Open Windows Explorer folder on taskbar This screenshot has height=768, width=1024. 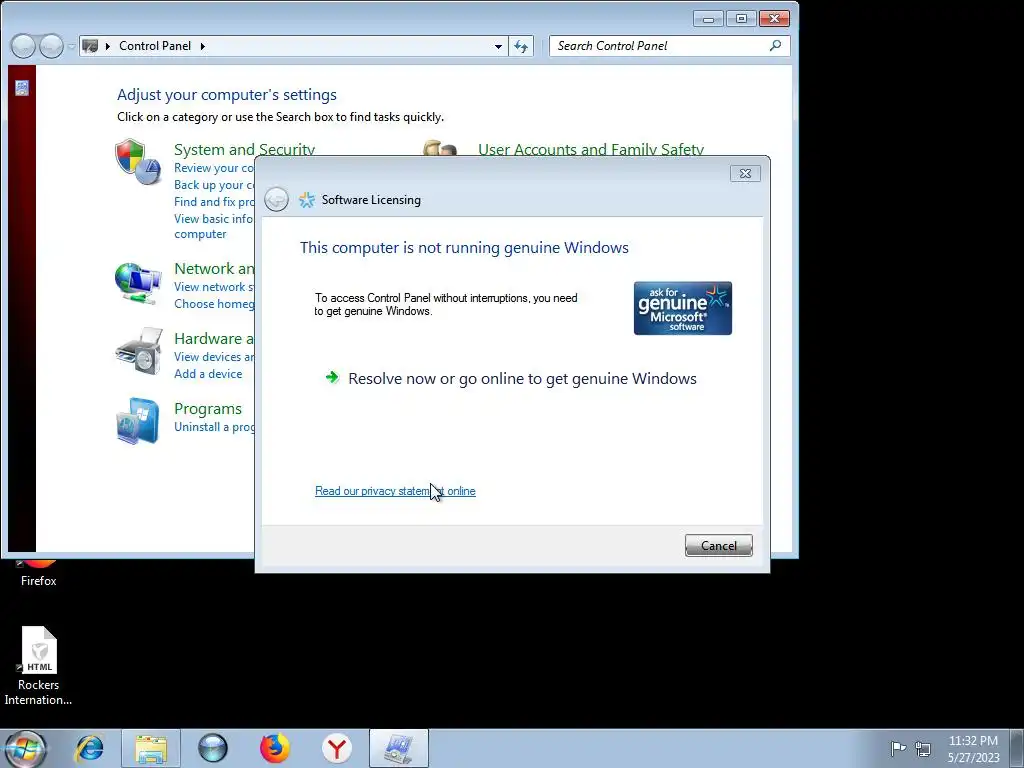pyautogui.click(x=151, y=748)
